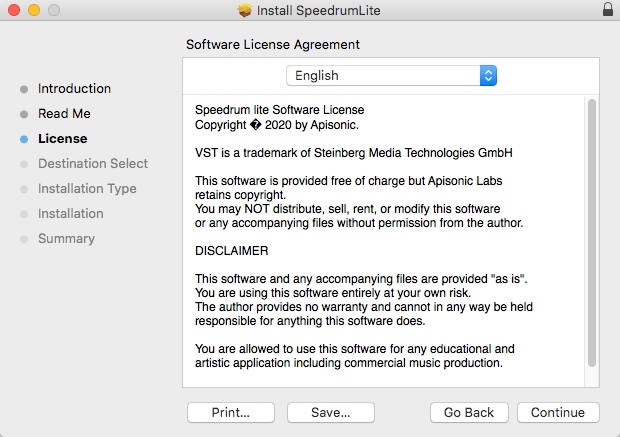Viewport: 620px width, 437px height.
Task: Click the license text scrollbar
Action: (591, 230)
